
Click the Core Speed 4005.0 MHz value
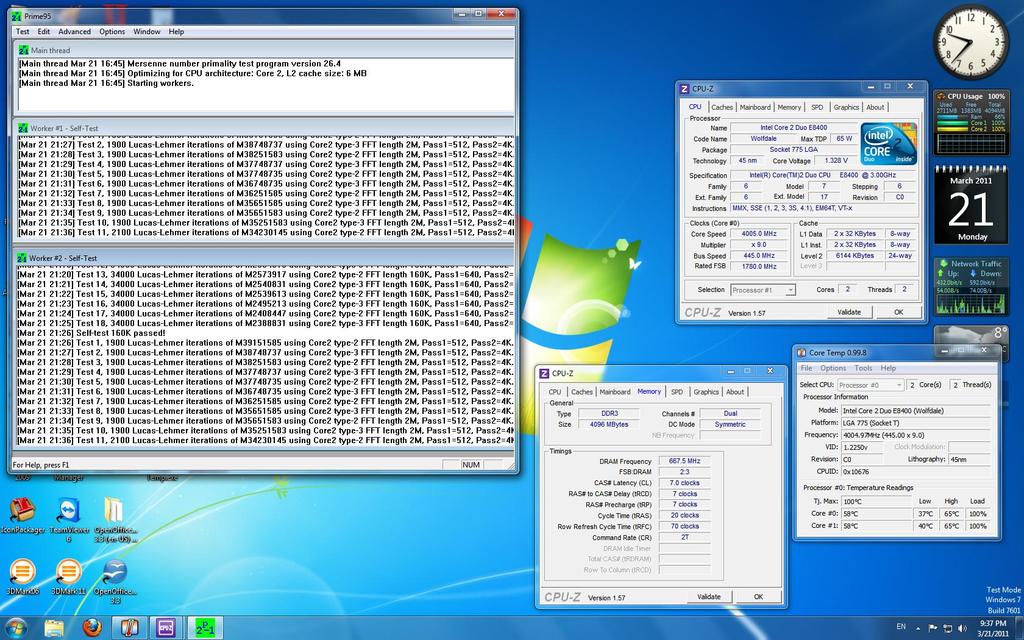759,234
